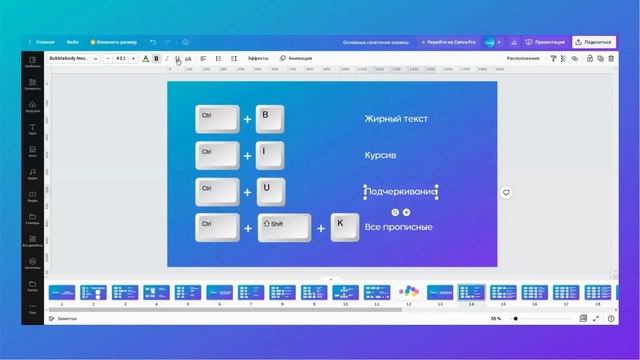Viewport: 640px width, 360px height.
Task: Select the 'Курсив' text on the slide
Action: point(380,155)
